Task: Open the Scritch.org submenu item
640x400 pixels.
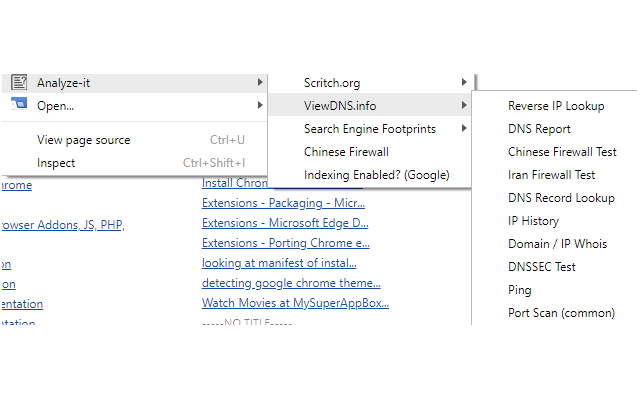Action: [370, 83]
